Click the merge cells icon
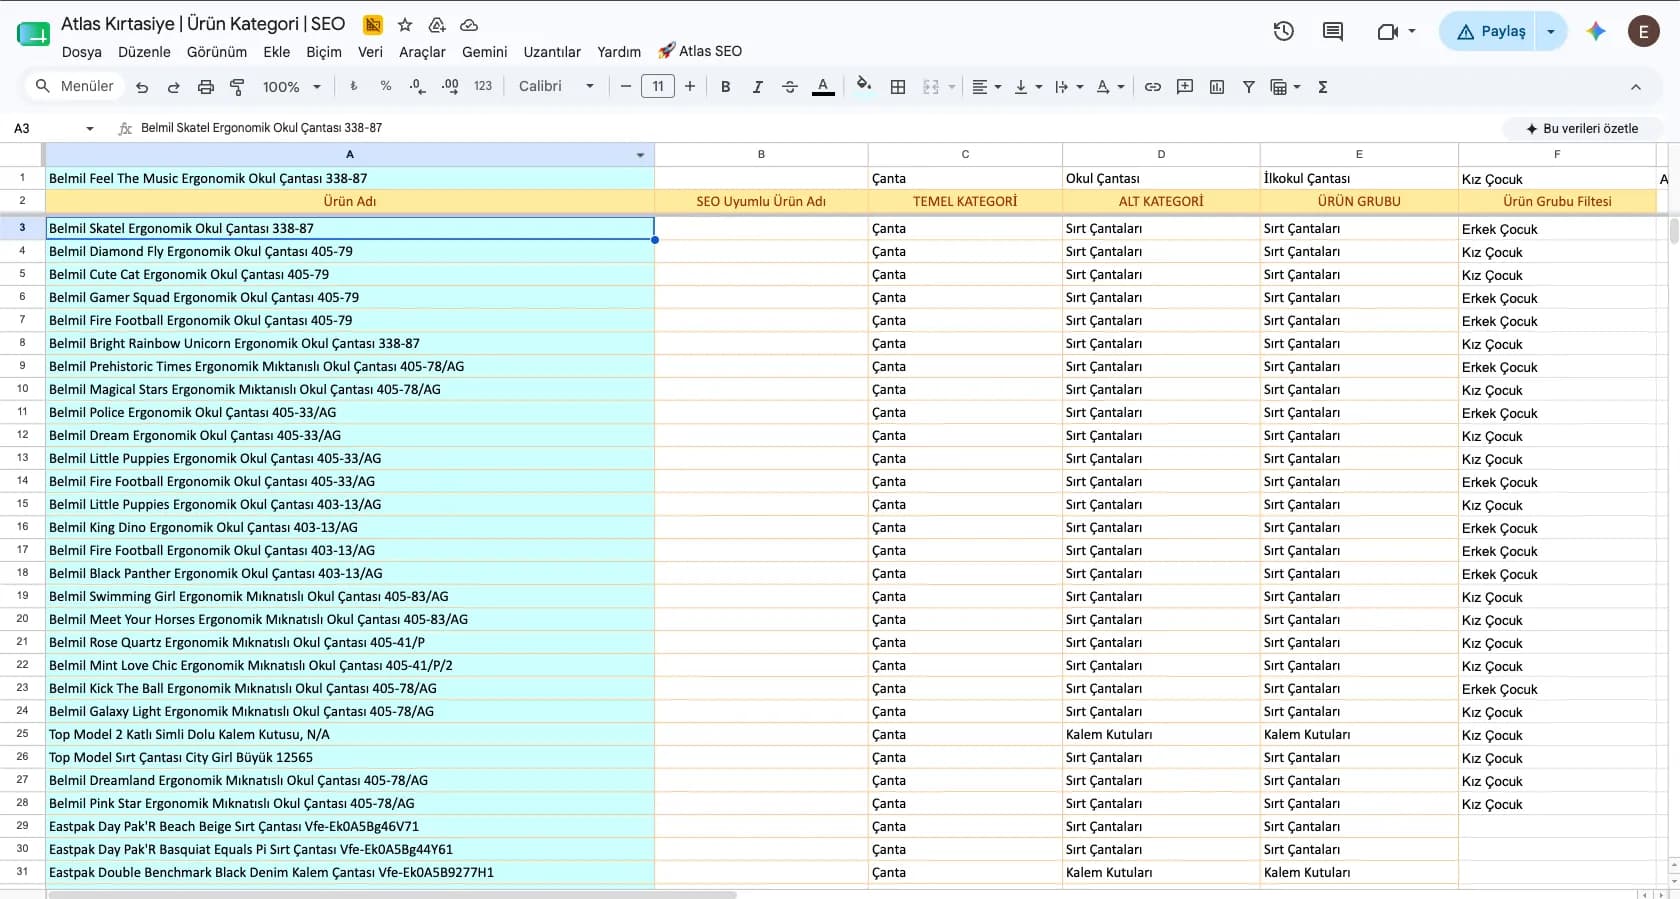The height and width of the screenshot is (899, 1680). 931,87
